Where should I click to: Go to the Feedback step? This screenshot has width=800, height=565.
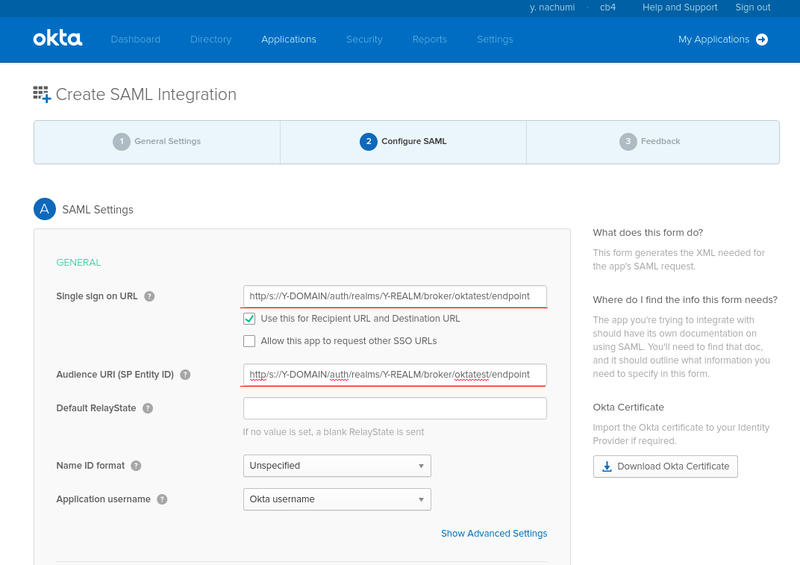[x=653, y=141]
